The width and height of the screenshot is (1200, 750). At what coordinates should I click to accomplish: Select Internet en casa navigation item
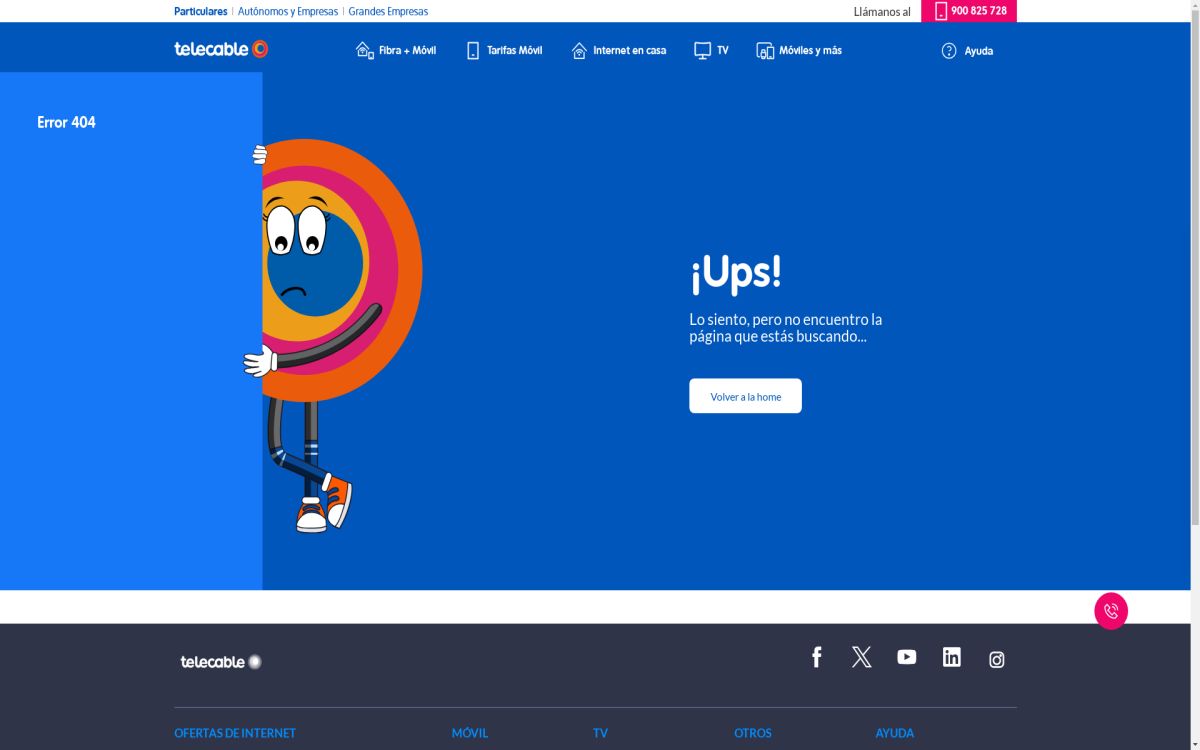pyautogui.click(x=618, y=50)
